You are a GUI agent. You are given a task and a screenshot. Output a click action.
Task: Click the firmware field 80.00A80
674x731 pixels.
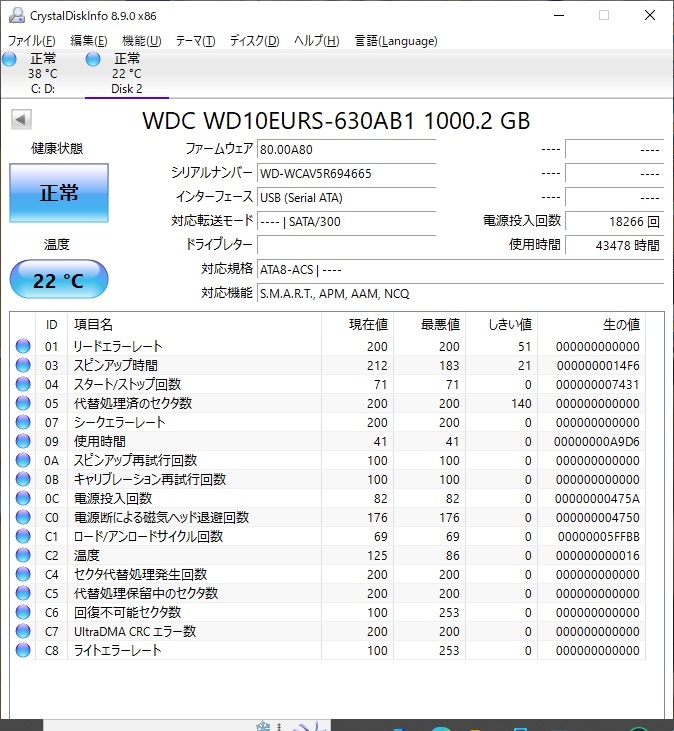346,149
